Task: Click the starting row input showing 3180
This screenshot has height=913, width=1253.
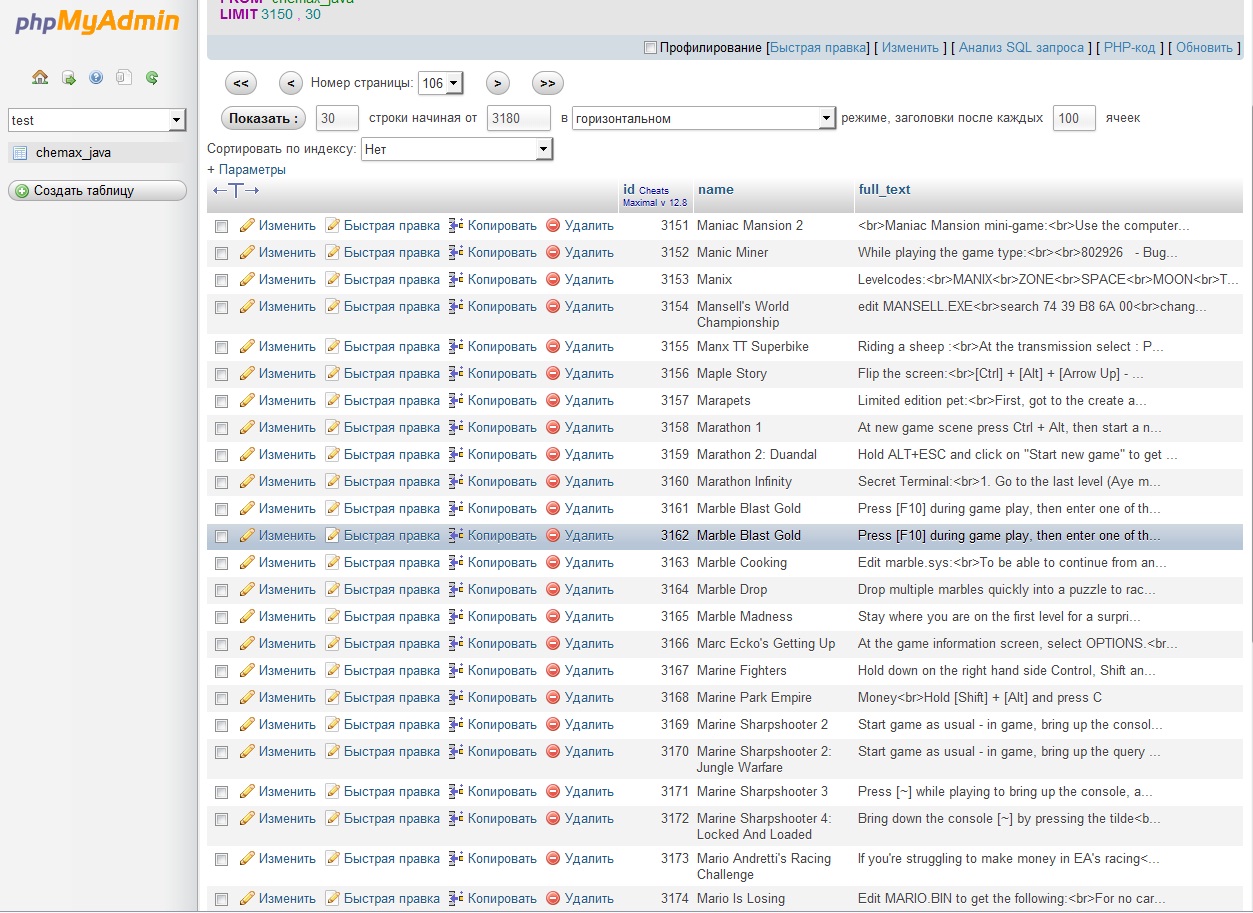Action: click(518, 118)
